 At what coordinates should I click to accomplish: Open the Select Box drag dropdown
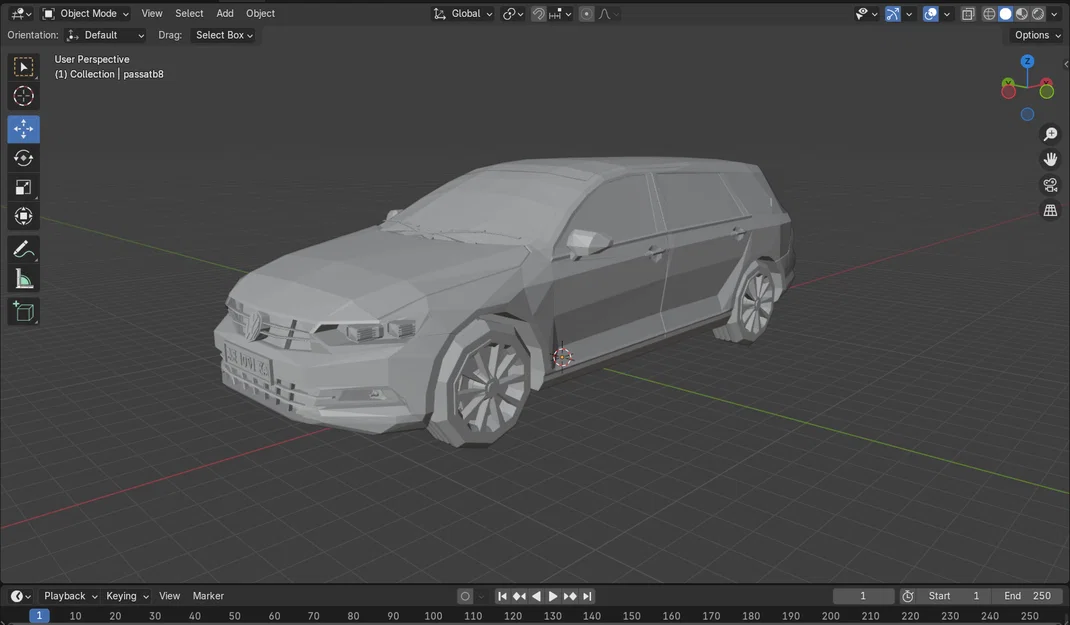point(222,35)
